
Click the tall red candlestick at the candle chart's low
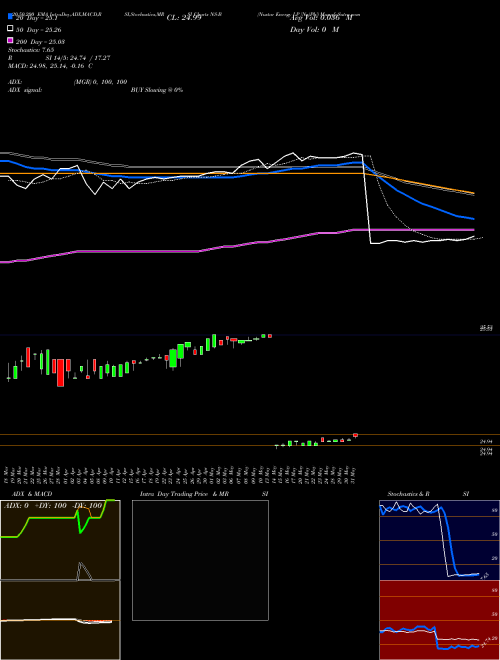click(61, 373)
